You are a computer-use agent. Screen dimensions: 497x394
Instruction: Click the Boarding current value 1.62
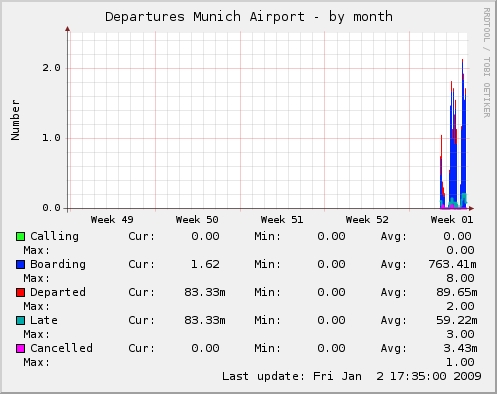coord(205,264)
